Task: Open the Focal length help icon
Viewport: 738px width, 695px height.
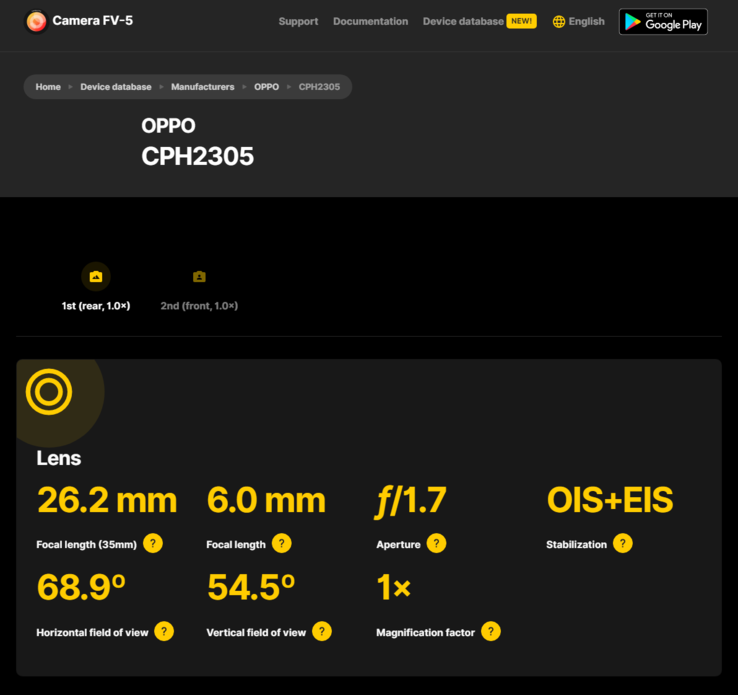Action: 281,543
